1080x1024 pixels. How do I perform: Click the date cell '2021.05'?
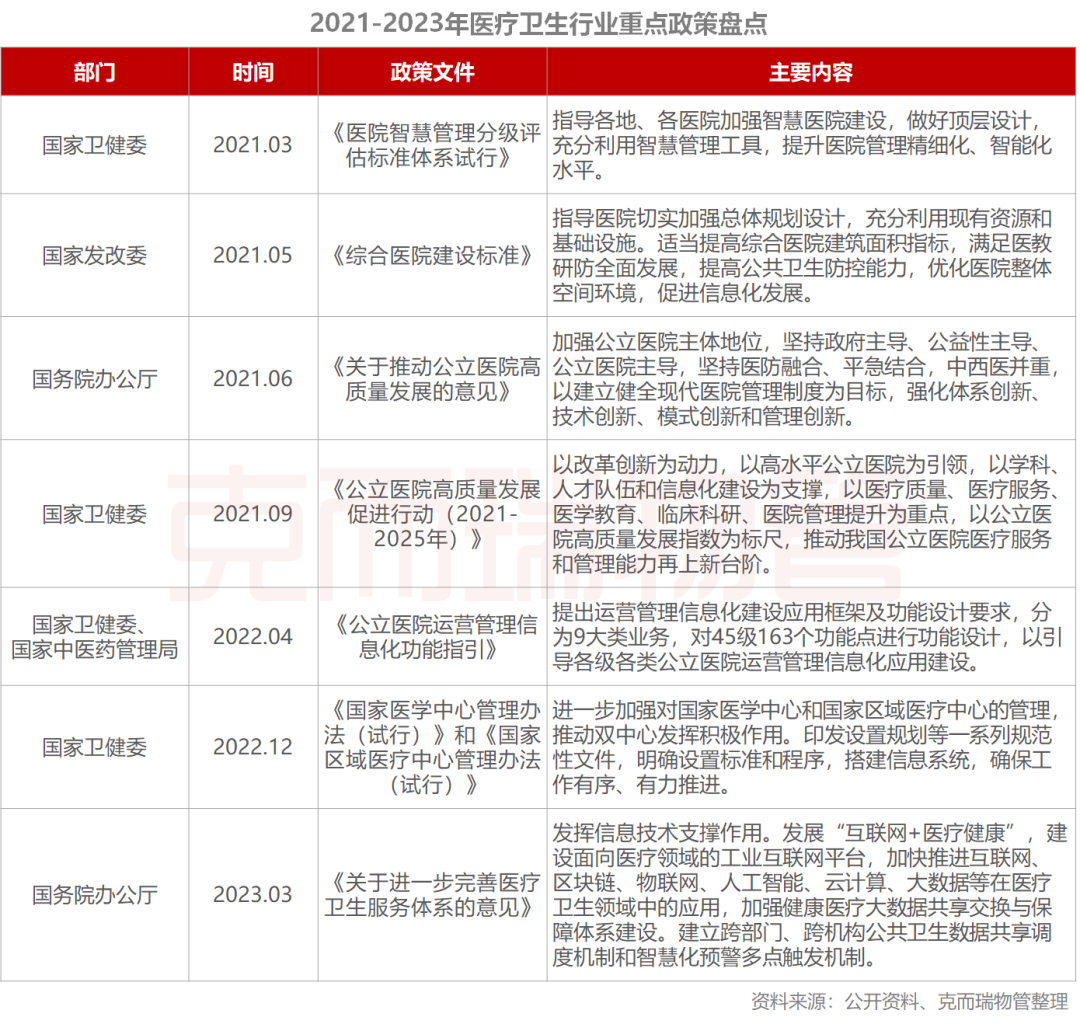click(x=253, y=255)
